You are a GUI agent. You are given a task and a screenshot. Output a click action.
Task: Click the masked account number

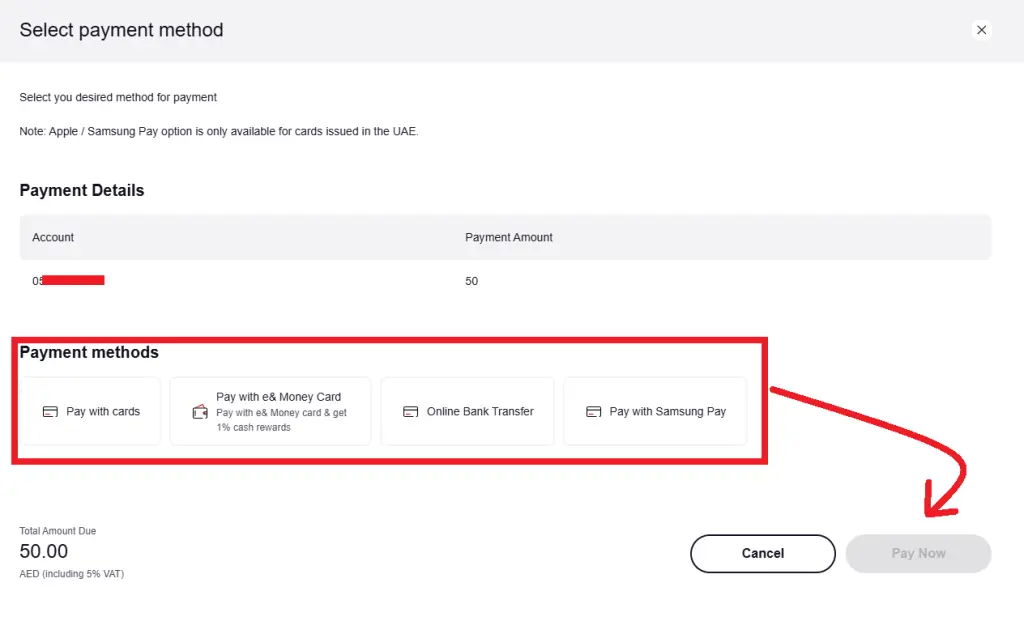68,280
